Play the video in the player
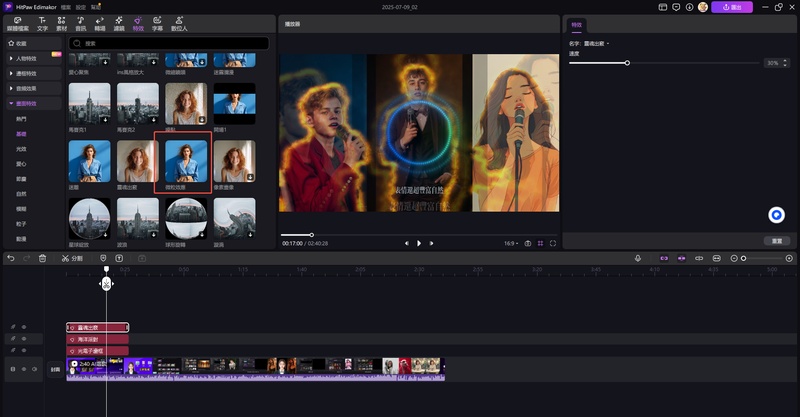800x417 pixels. 419,243
